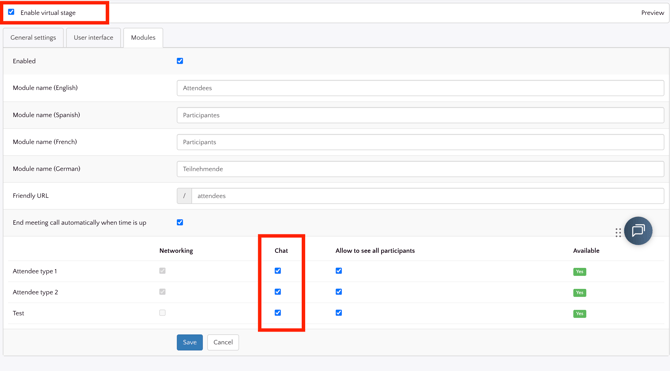Open the User interface tab

93,38
